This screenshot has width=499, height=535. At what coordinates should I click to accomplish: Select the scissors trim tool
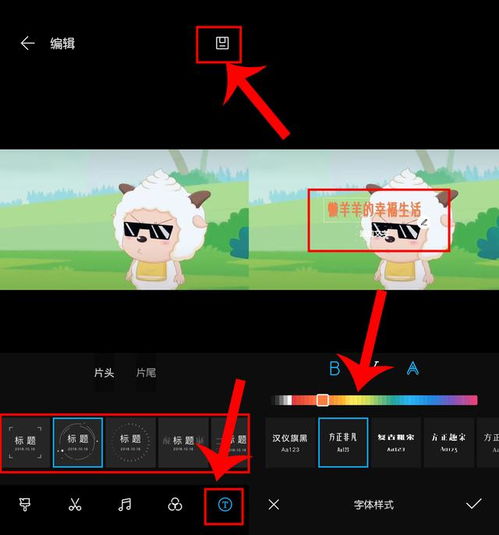75,504
